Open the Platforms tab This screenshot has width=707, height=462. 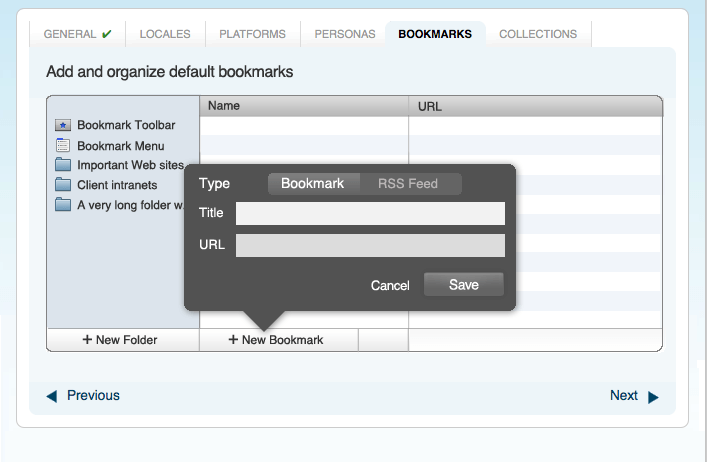[252, 34]
